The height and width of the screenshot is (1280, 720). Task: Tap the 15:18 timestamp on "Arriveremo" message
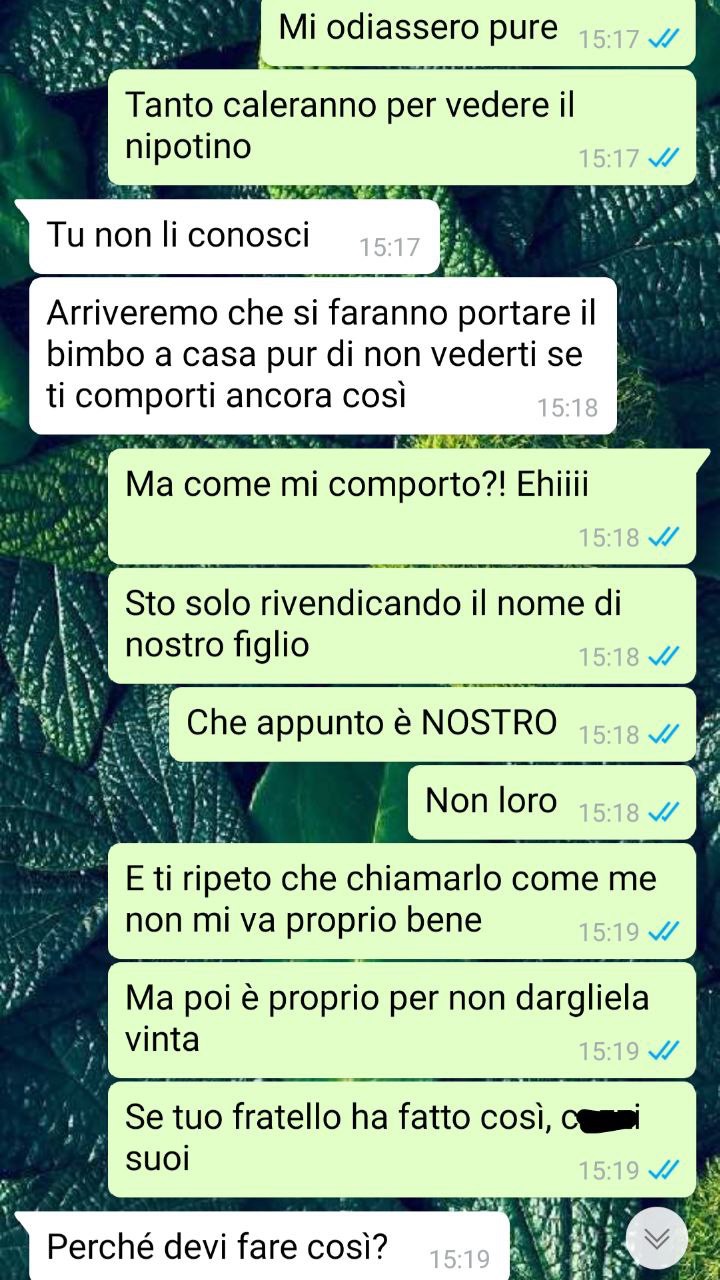click(567, 407)
